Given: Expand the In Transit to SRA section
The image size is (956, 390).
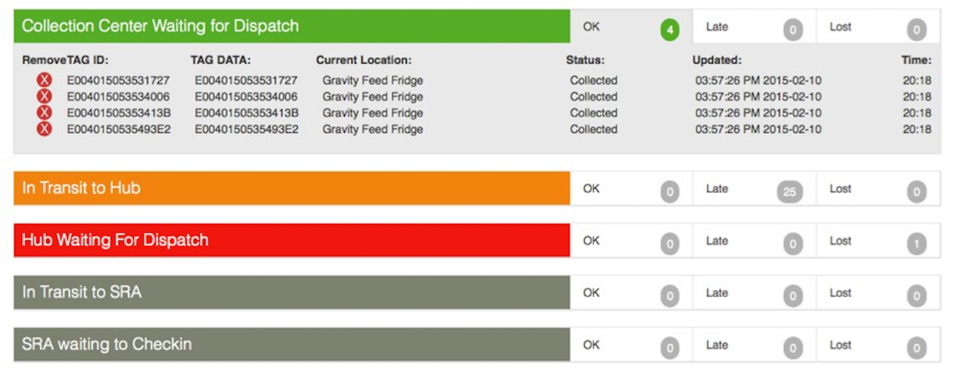Looking at the screenshot, I should point(291,292).
